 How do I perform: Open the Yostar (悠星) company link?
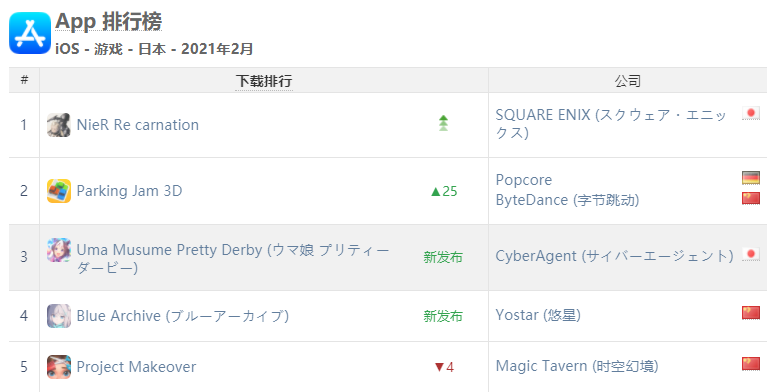pyautogui.click(x=538, y=315)
